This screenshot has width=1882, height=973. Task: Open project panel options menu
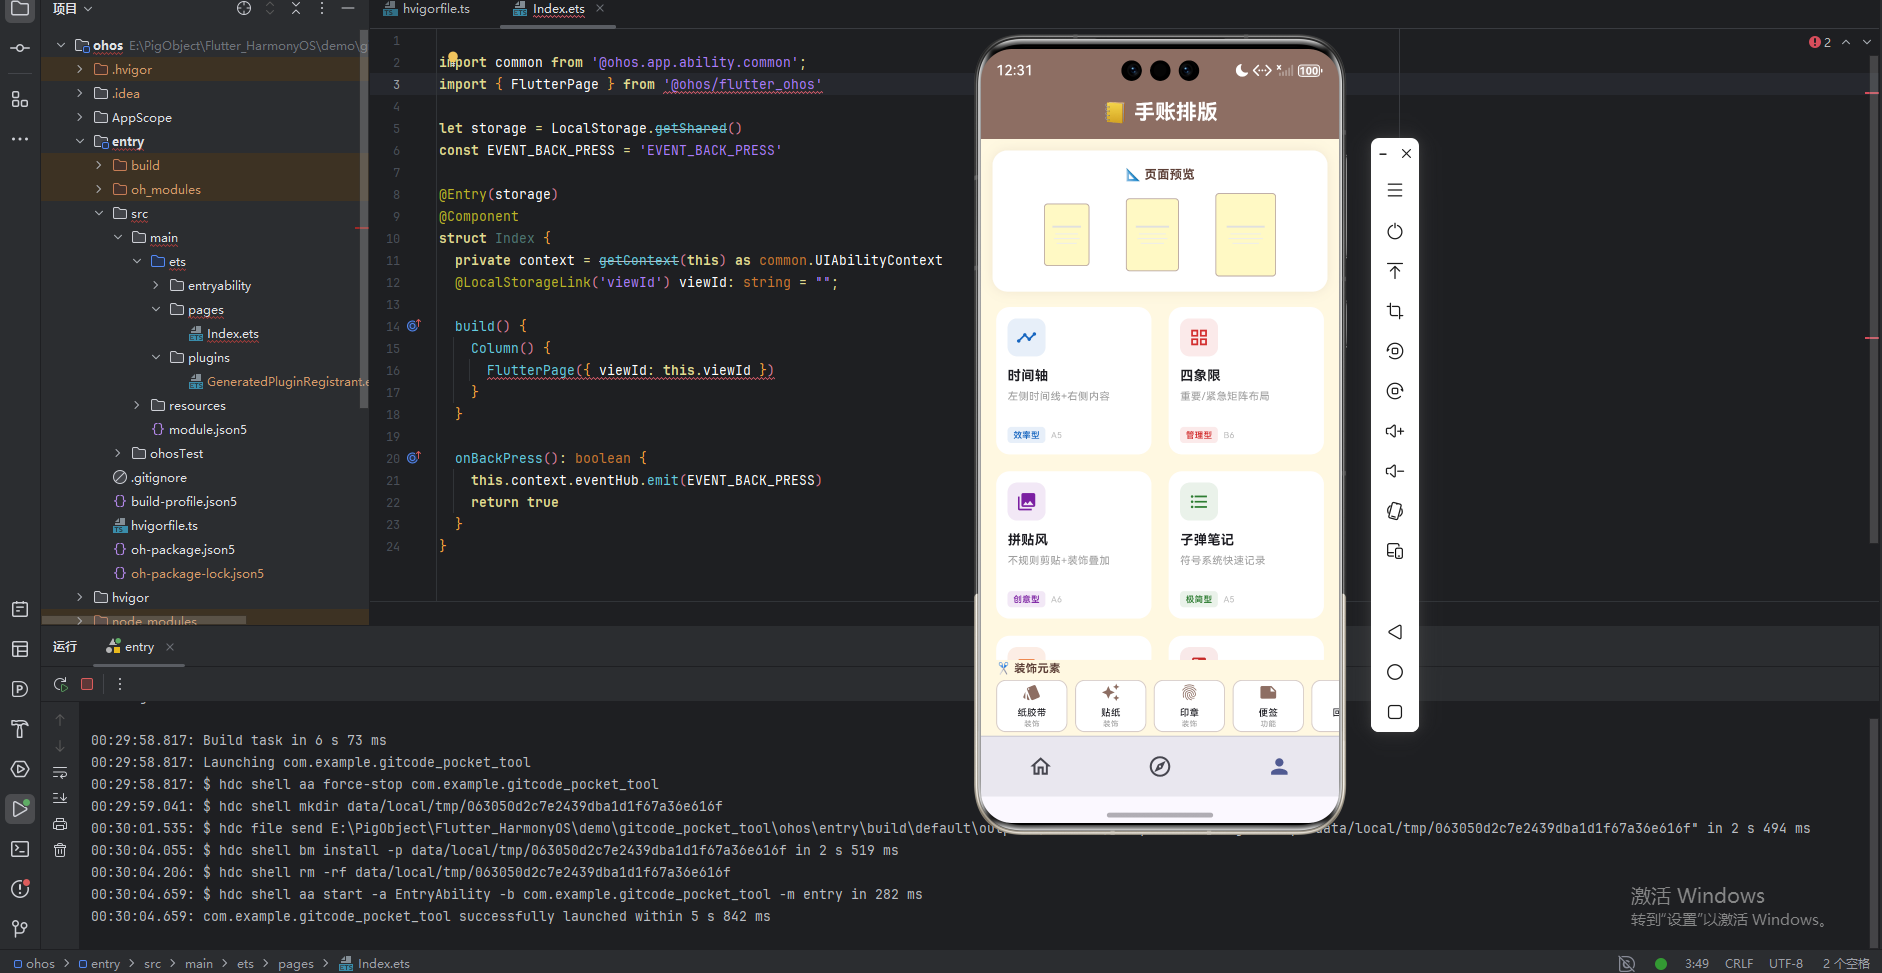click(322, 8)
